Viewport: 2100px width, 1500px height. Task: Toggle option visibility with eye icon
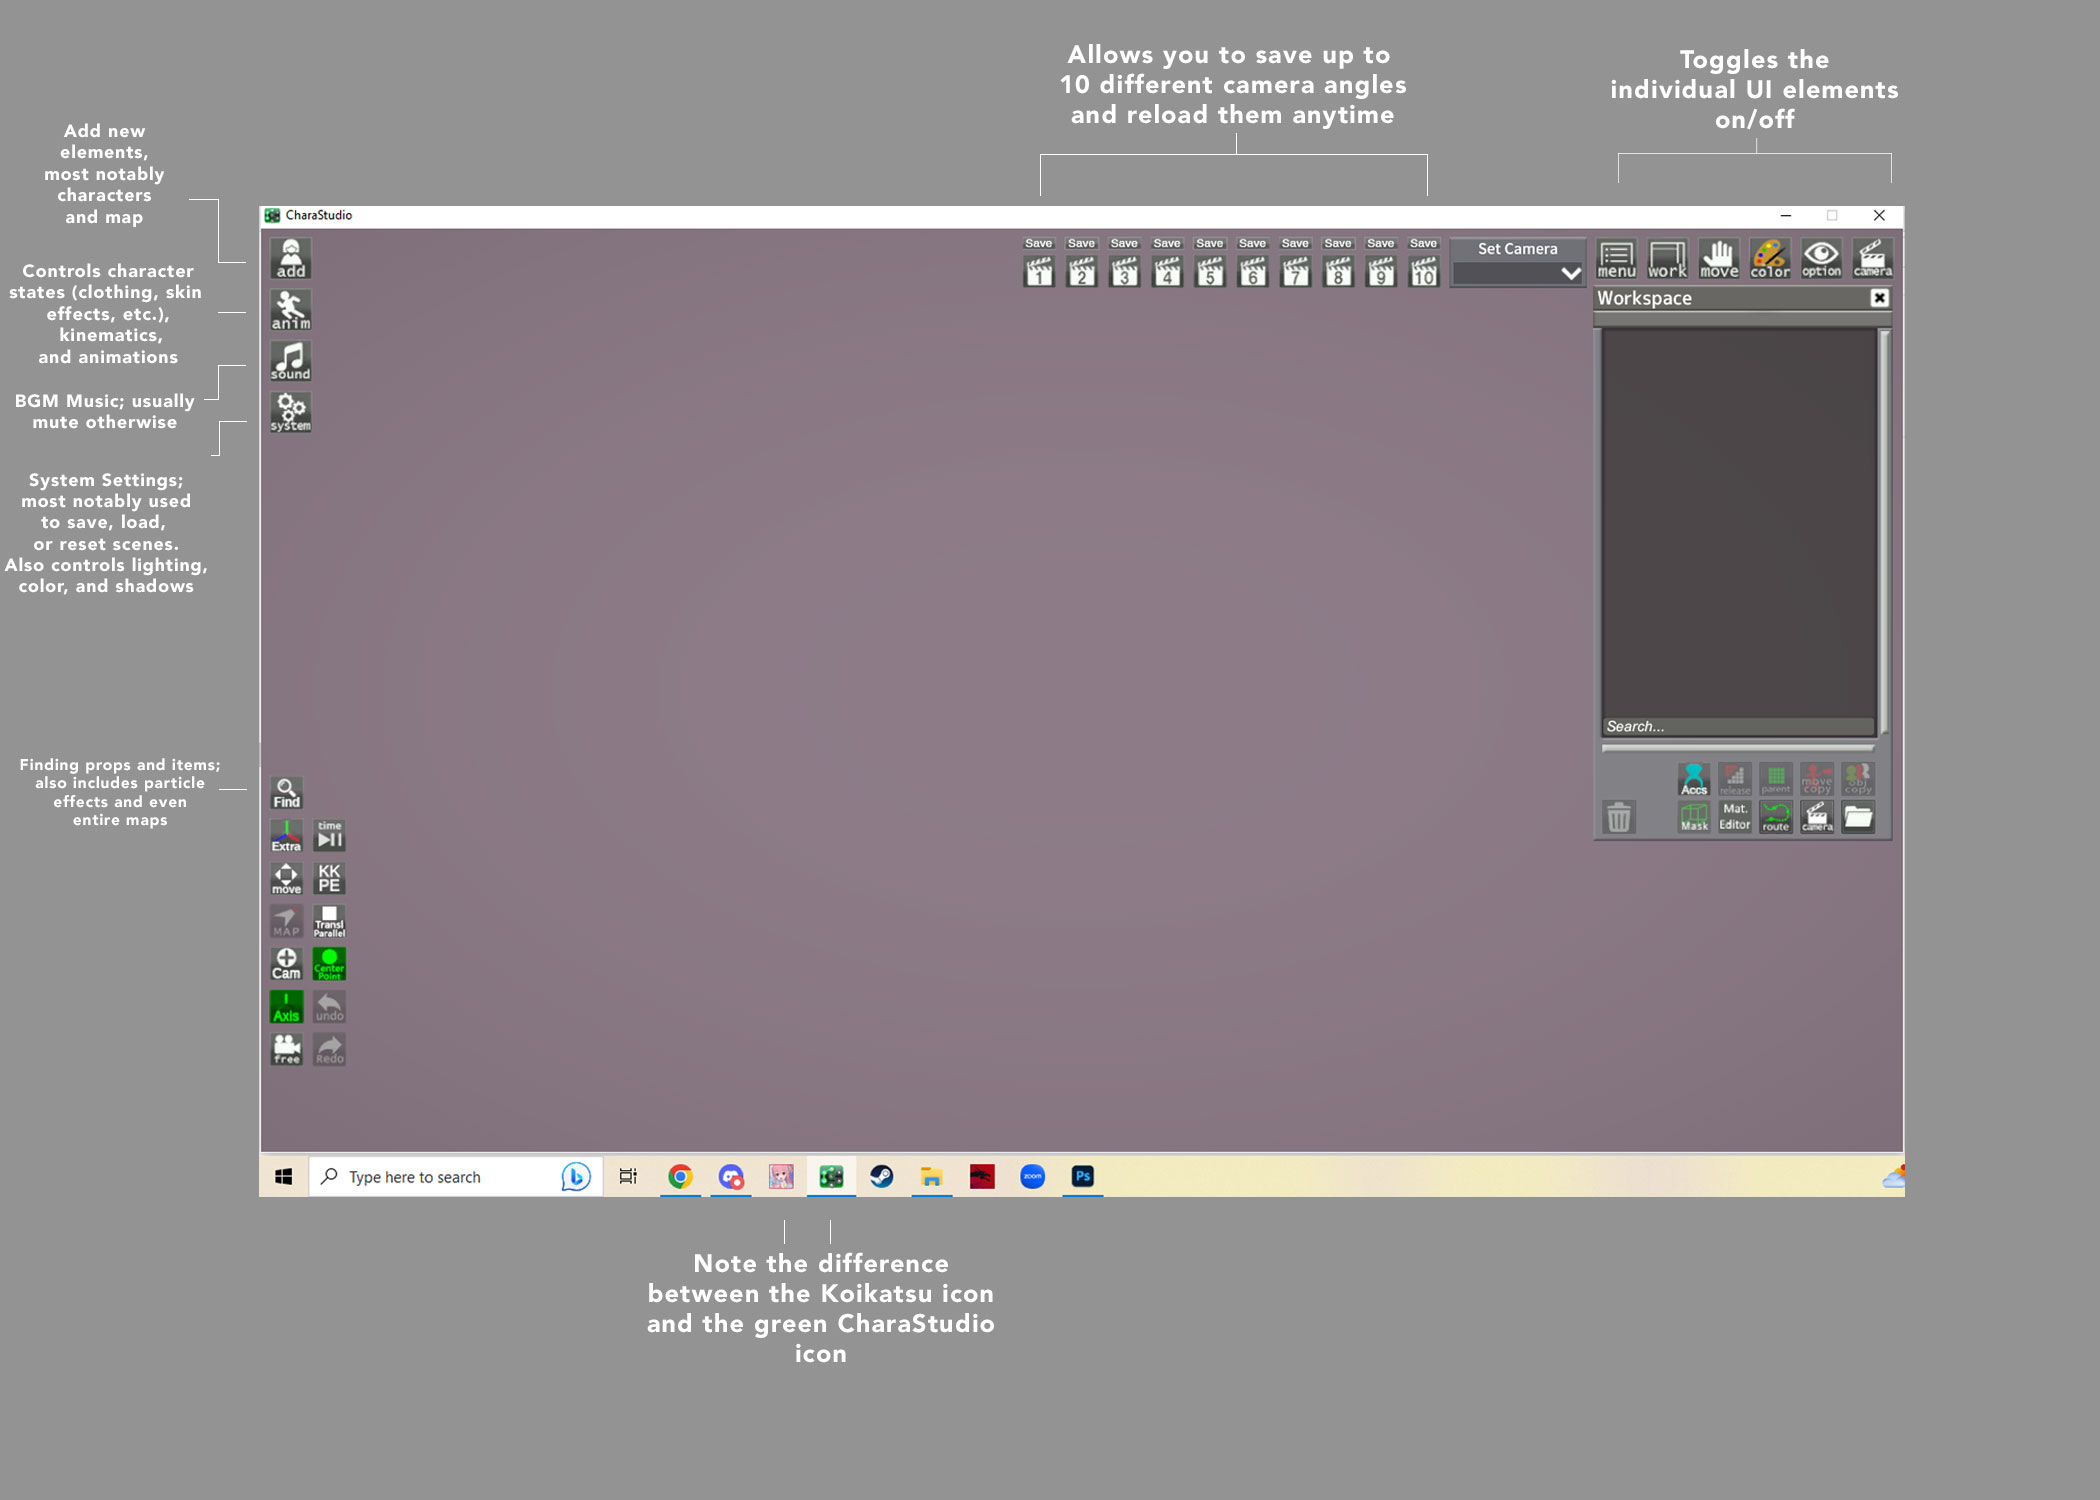(1821, 259)
